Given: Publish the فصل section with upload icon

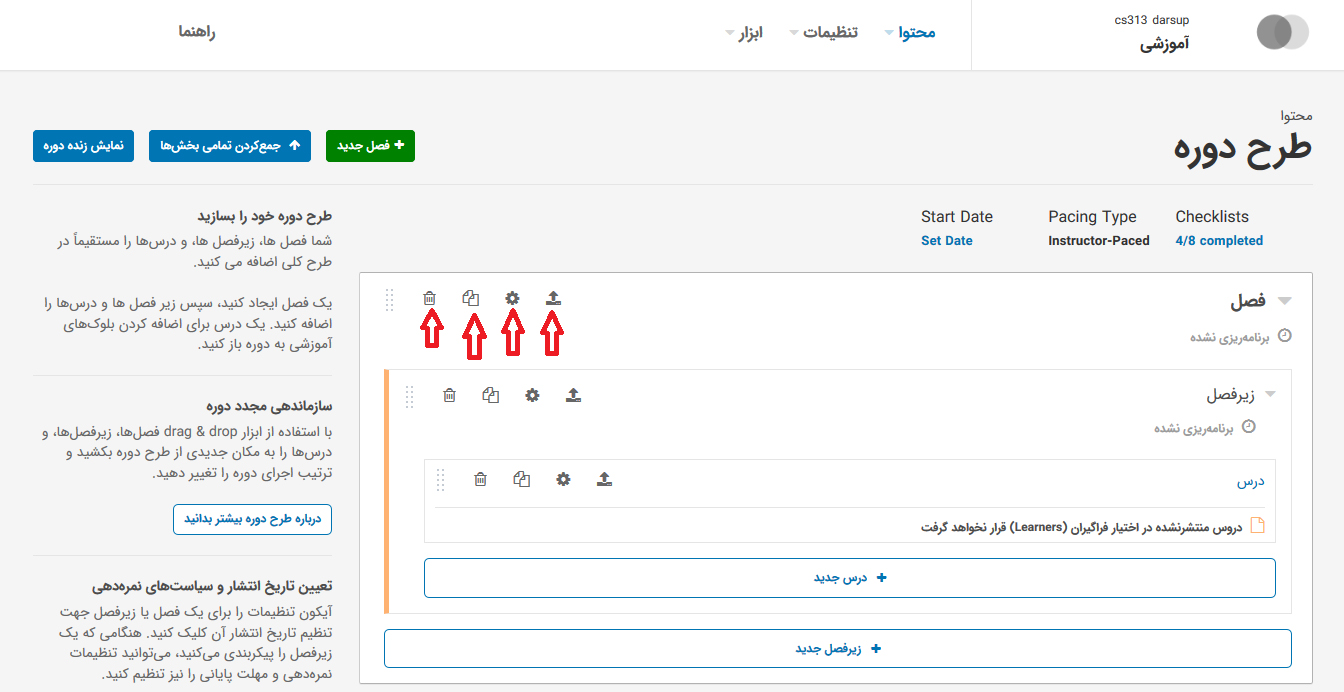Looking at the screenshot, I should point(553,298).
